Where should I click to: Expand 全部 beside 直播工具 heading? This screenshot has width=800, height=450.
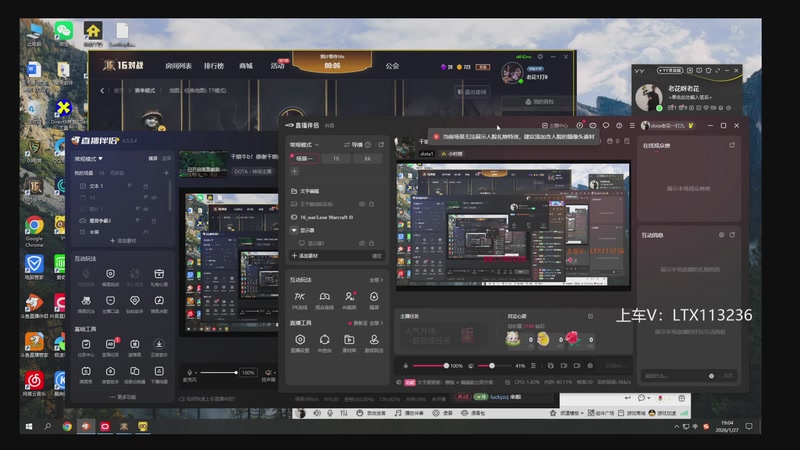(x=376, y=323)
